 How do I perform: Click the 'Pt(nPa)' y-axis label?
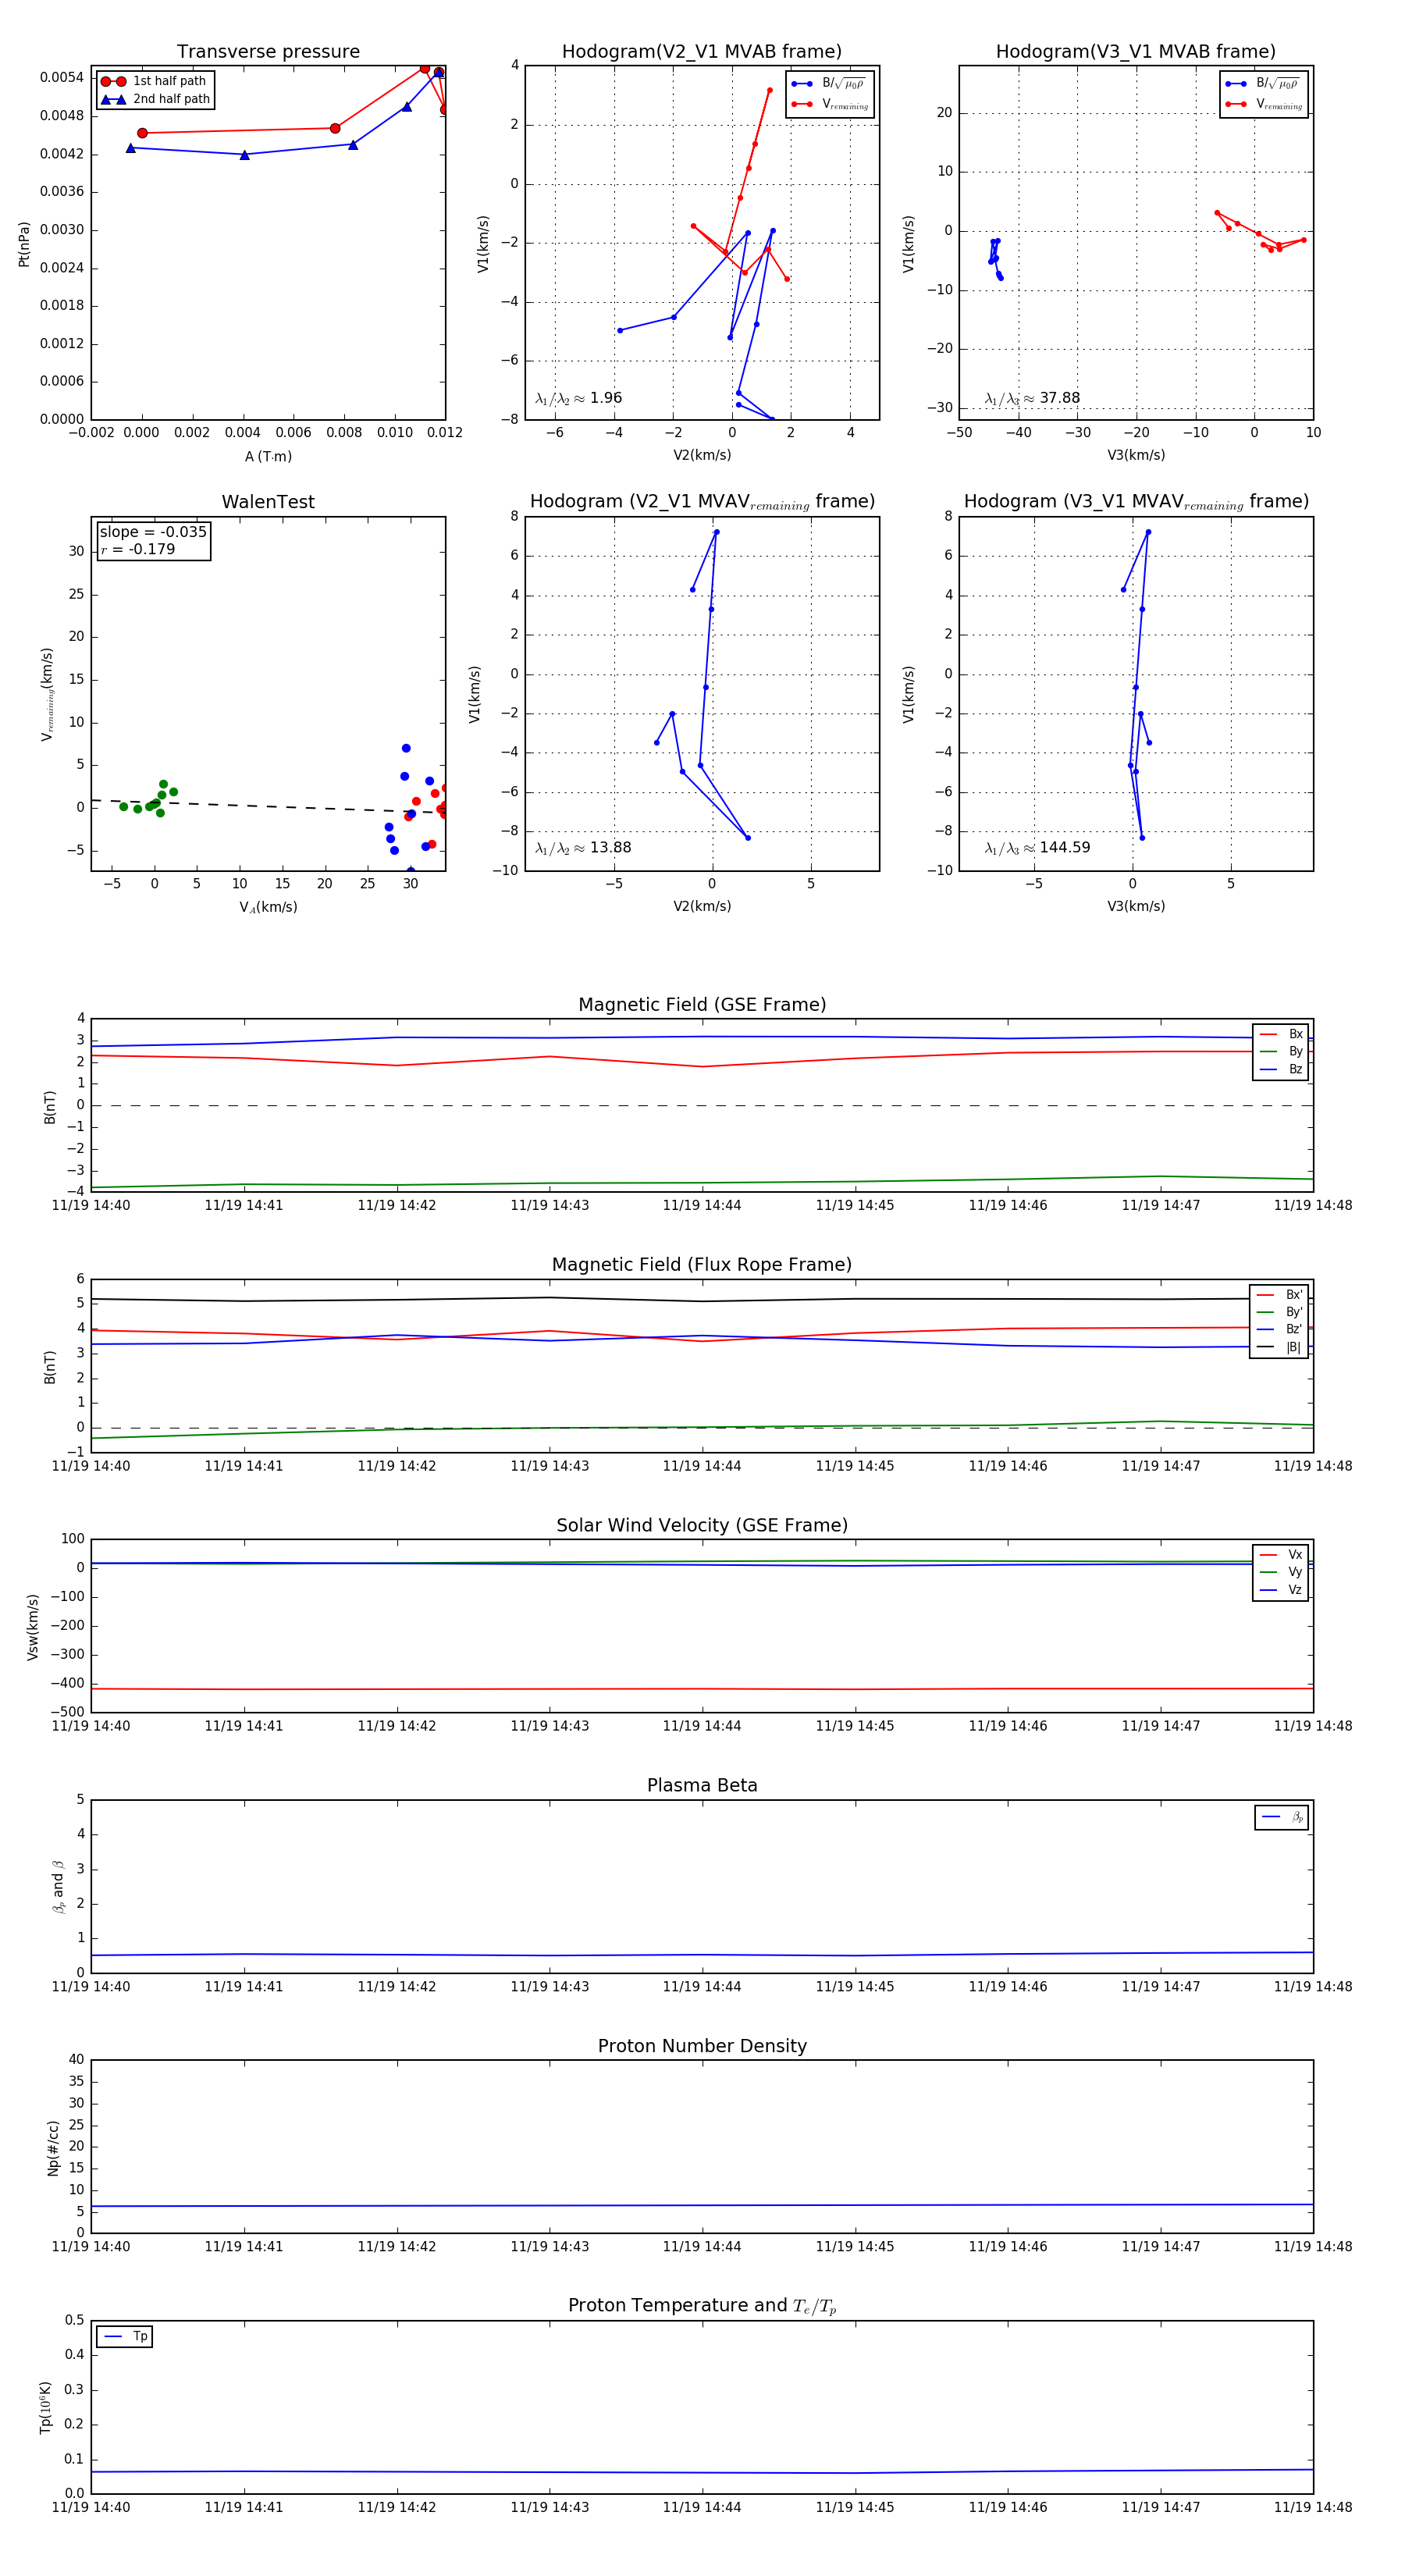[x=24, y=244]
